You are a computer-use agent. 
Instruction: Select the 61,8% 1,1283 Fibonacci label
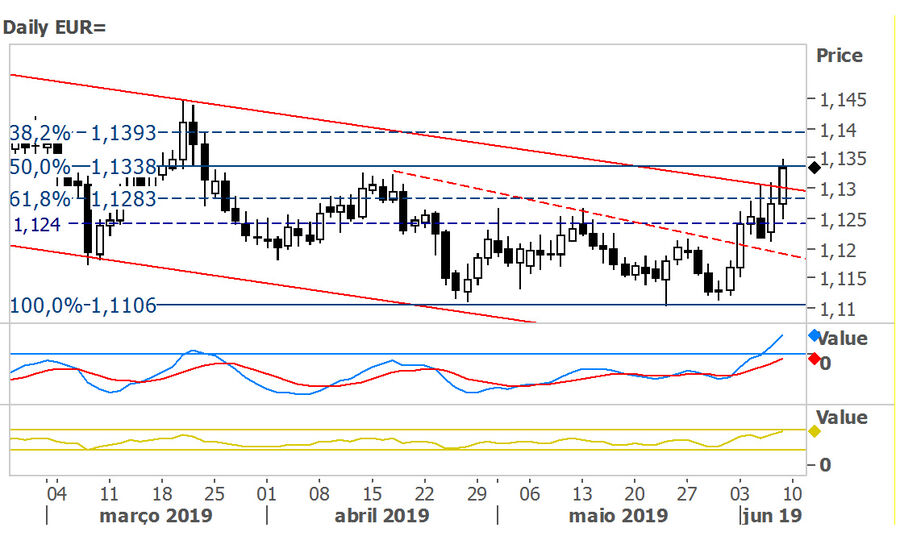(x=83, y=199)
